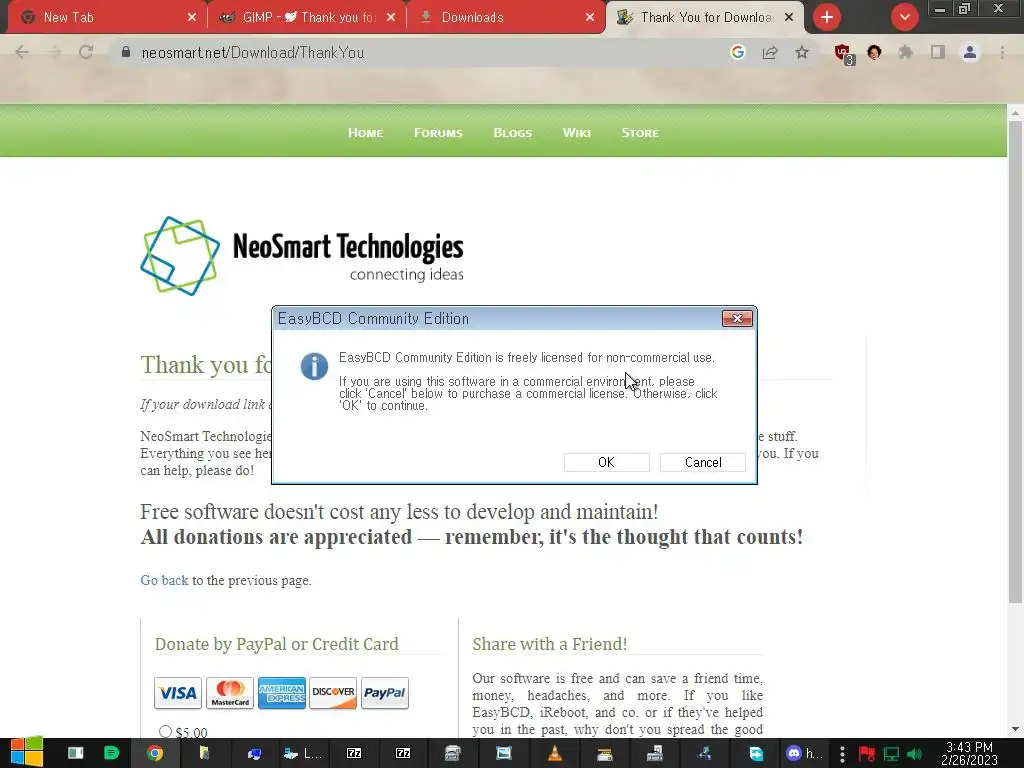Click the volume speaker tray icon
The image size is (1024, 768).
click(915, 754)
